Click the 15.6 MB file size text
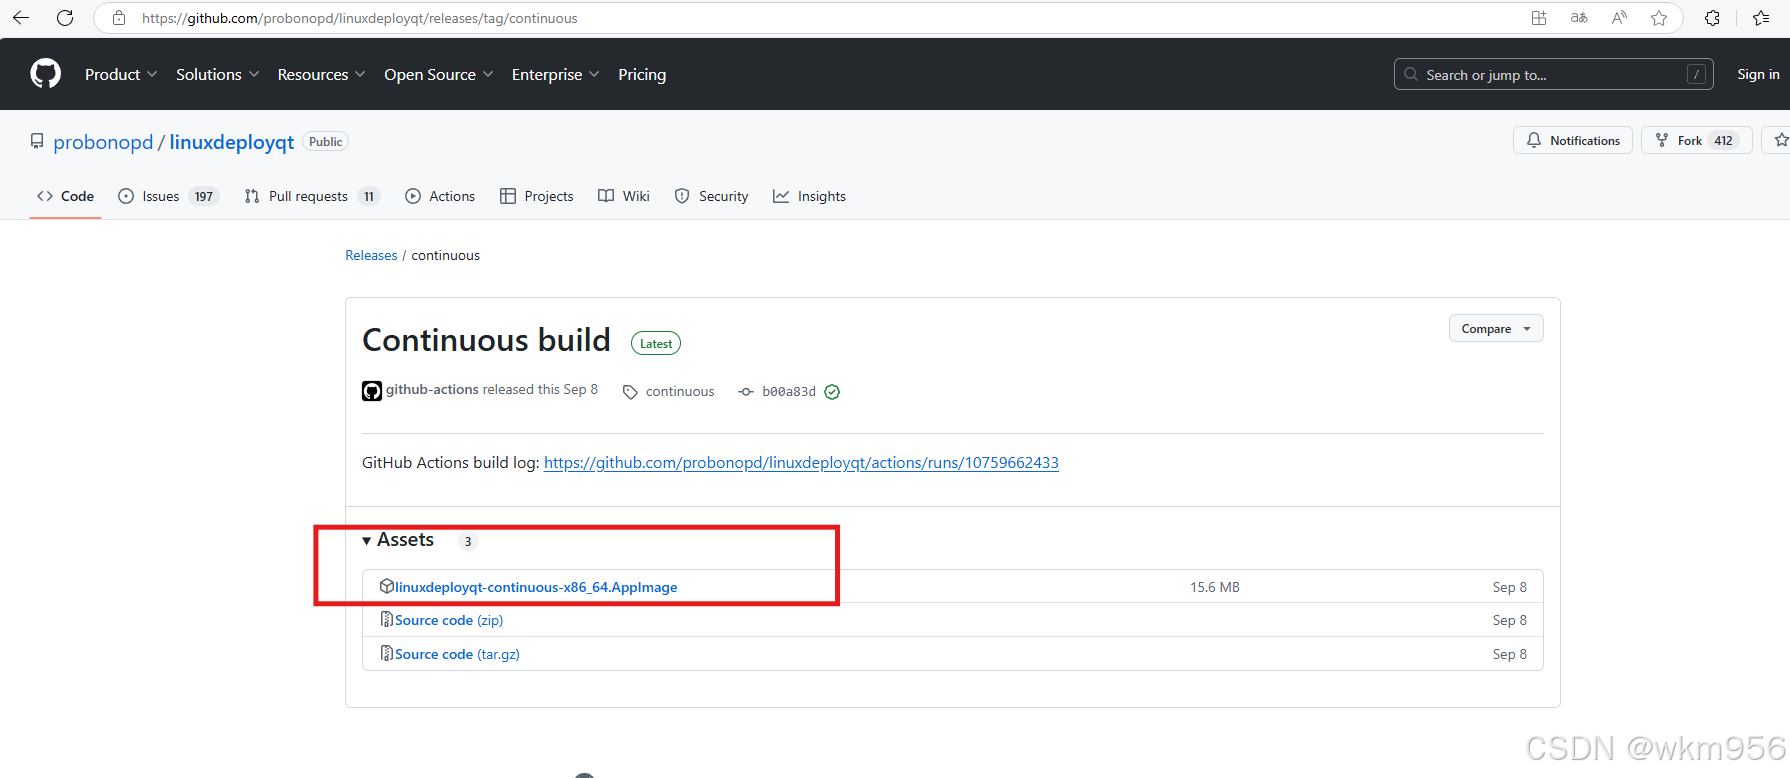1790x778 pixels. point(1215,587)
